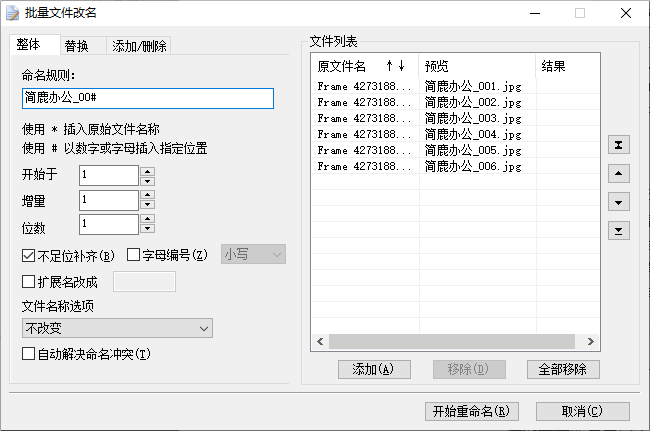Click the 位数 number field
The width and height of the screenshot is (650, 431).
(109, 224)
